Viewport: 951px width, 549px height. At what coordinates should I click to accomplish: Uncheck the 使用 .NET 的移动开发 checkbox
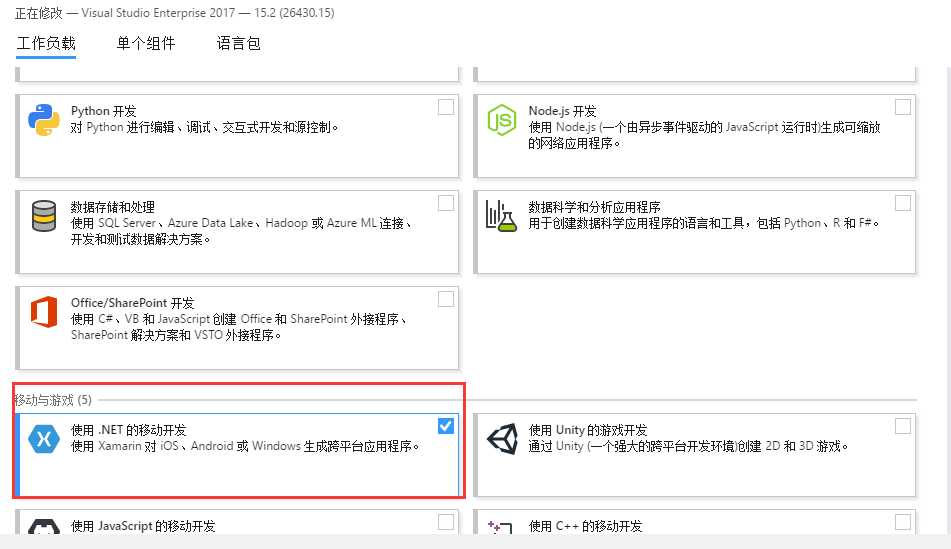[x=446, y=426]
